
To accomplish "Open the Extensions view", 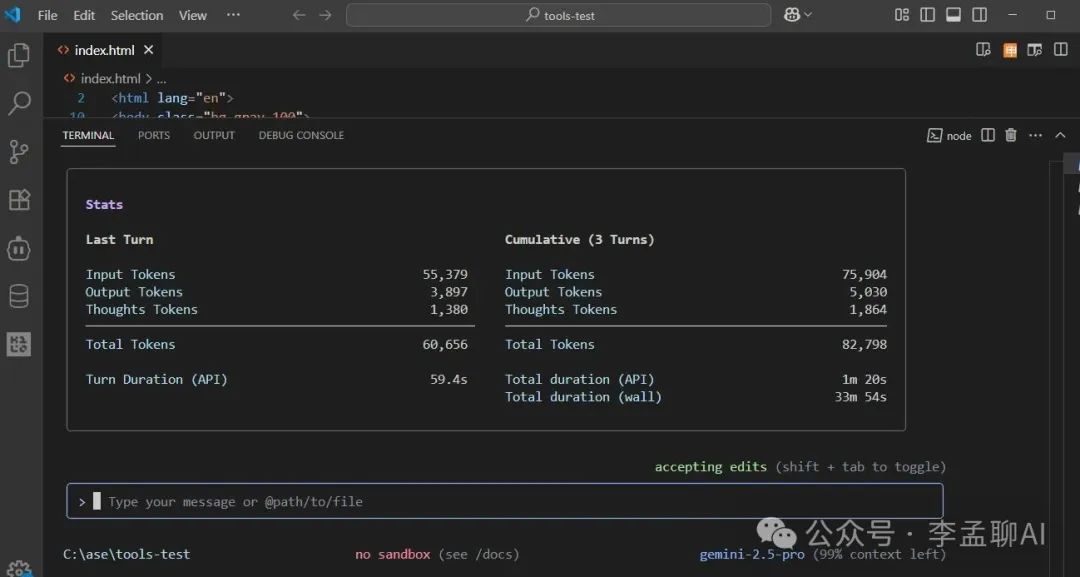I will (19, 200).
